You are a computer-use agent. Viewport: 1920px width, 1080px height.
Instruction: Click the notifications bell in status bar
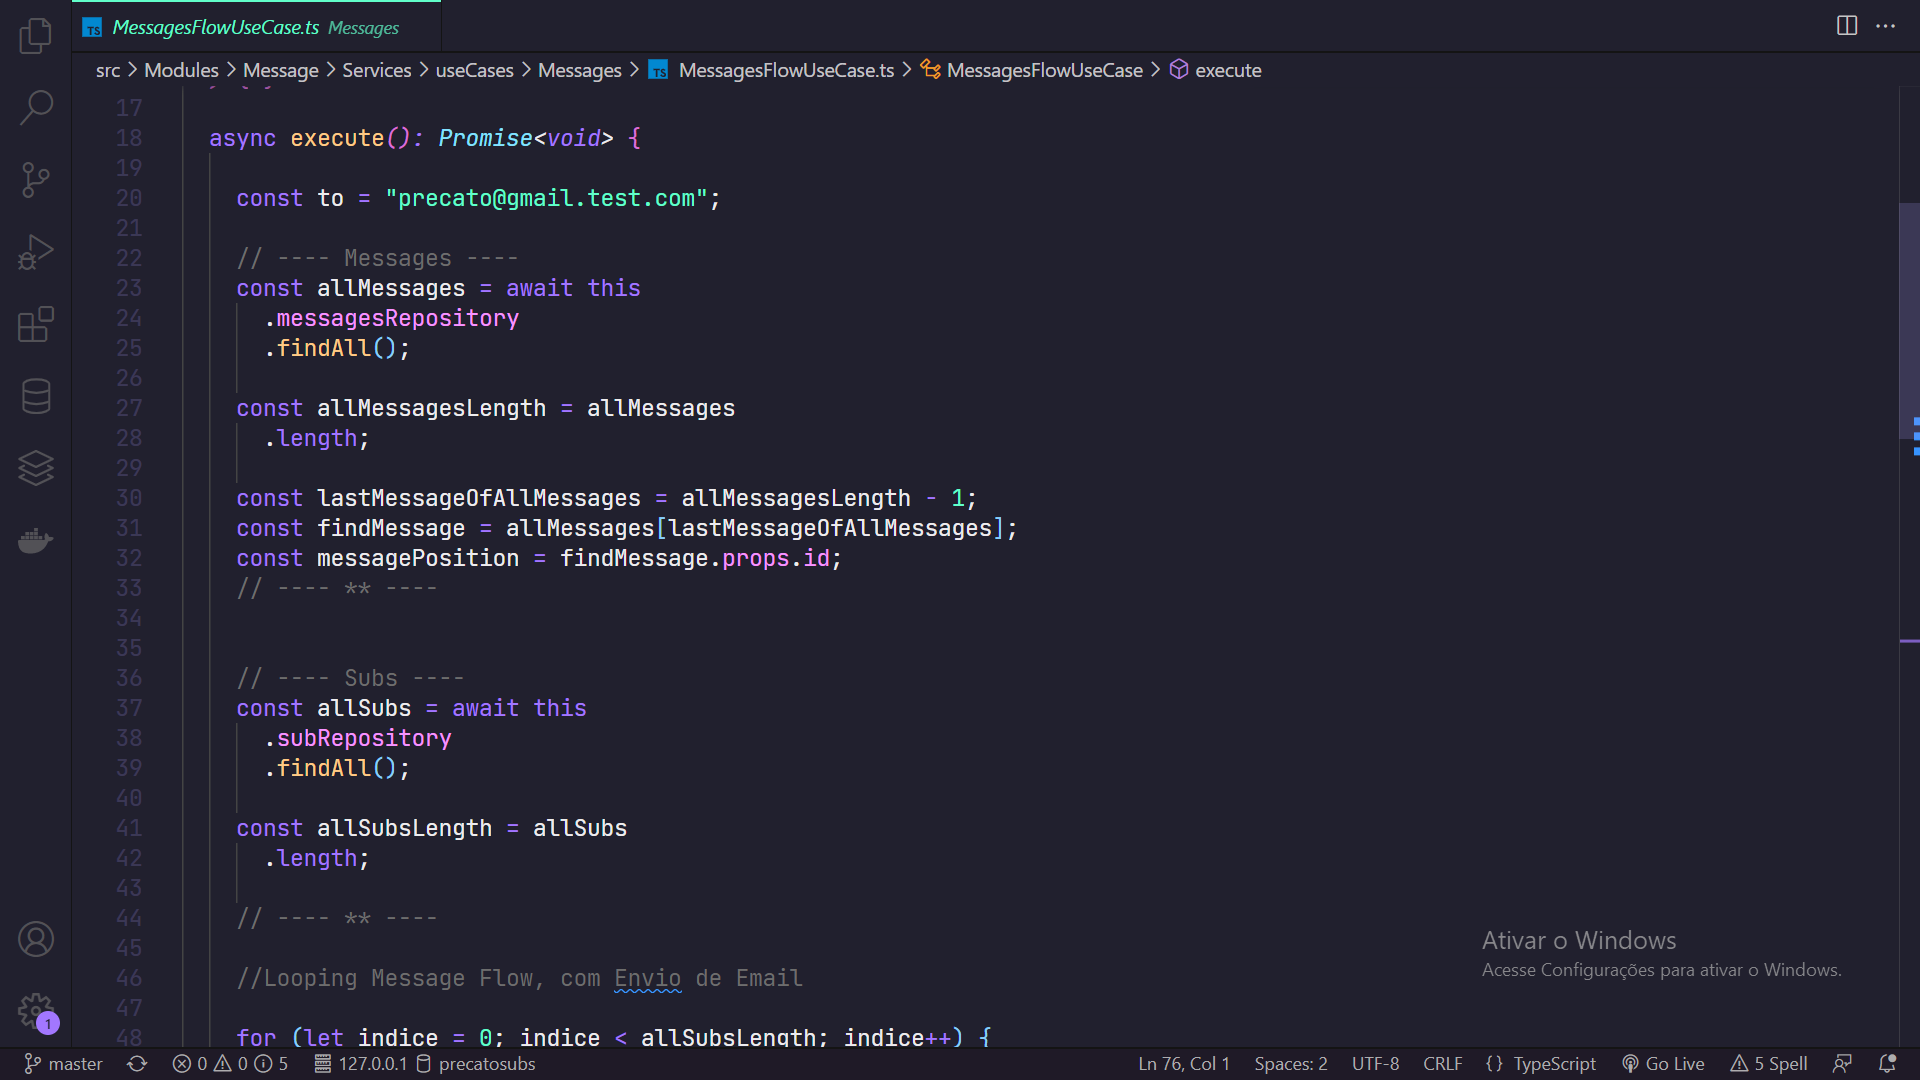pyautogui.click(x=1887, y=1063)
